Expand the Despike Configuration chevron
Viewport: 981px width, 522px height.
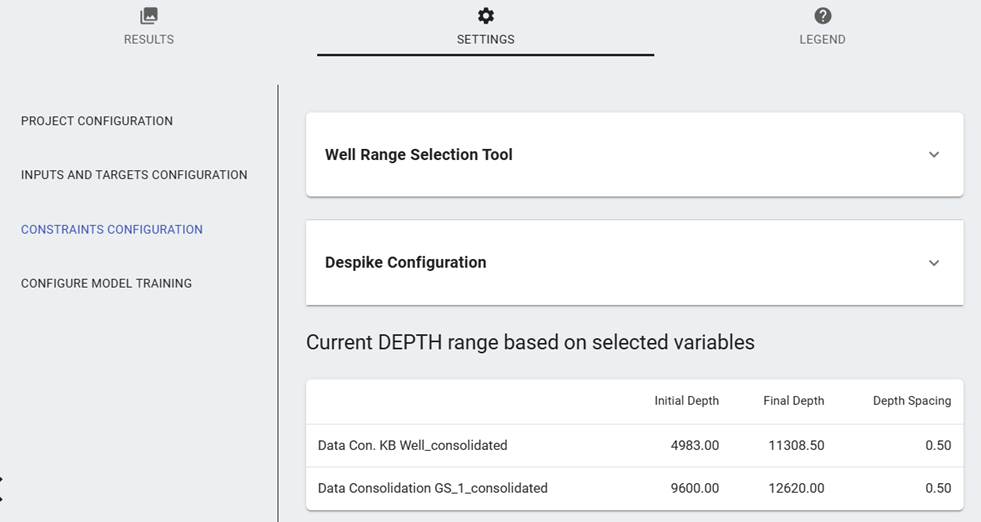click(x=934, y=263)
